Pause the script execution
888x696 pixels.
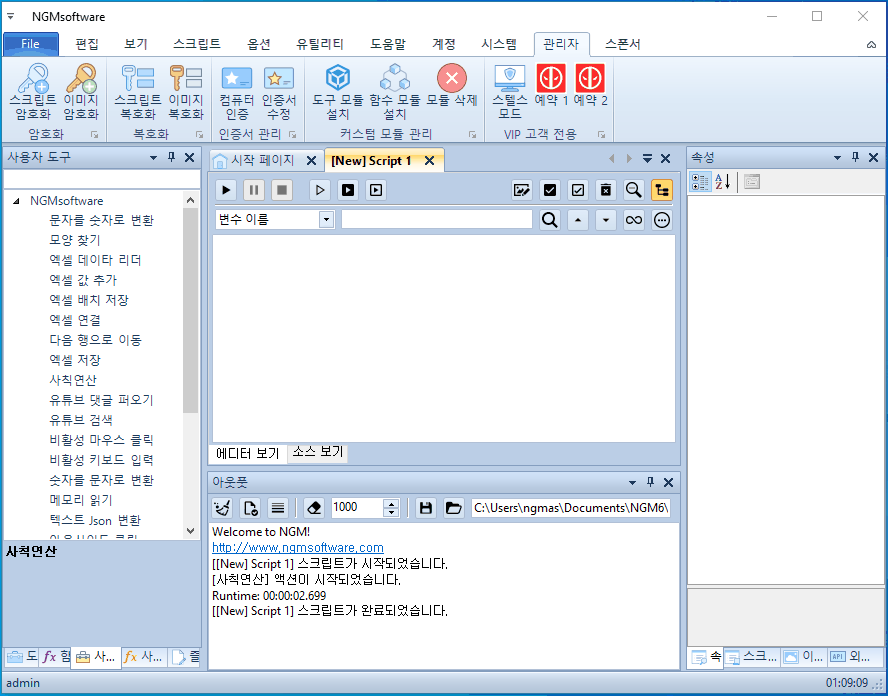tap(254, 190)
